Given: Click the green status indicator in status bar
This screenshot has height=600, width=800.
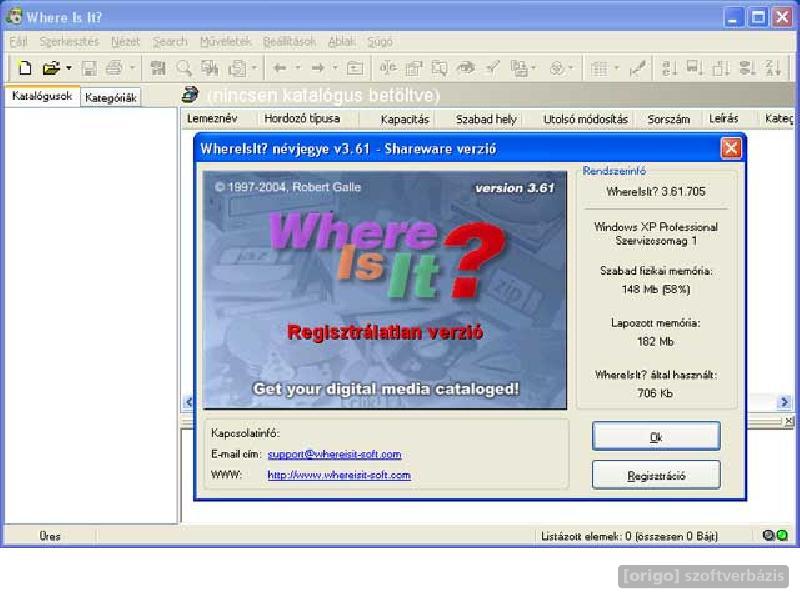Looking at the screenshot, I should click(782, 535).
